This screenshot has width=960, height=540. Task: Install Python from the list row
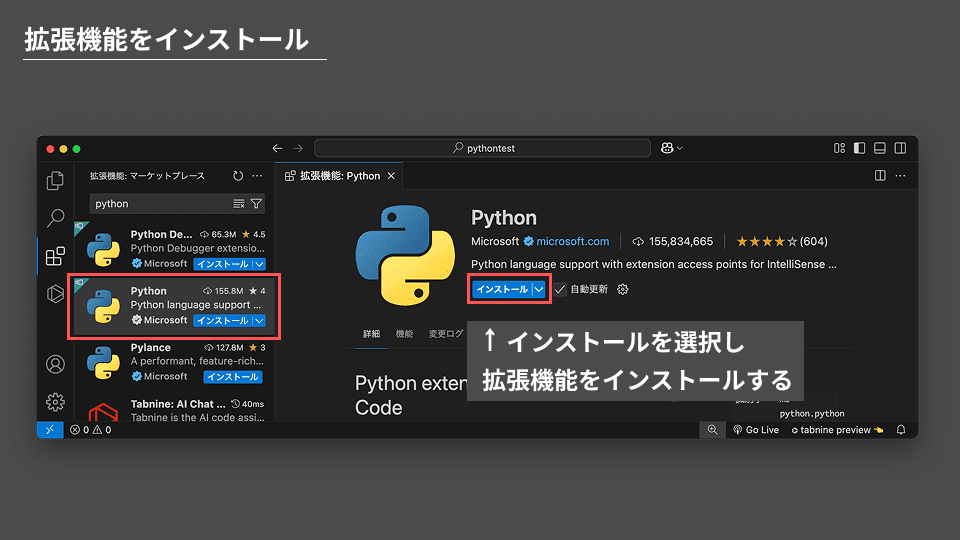pos(223,320)
